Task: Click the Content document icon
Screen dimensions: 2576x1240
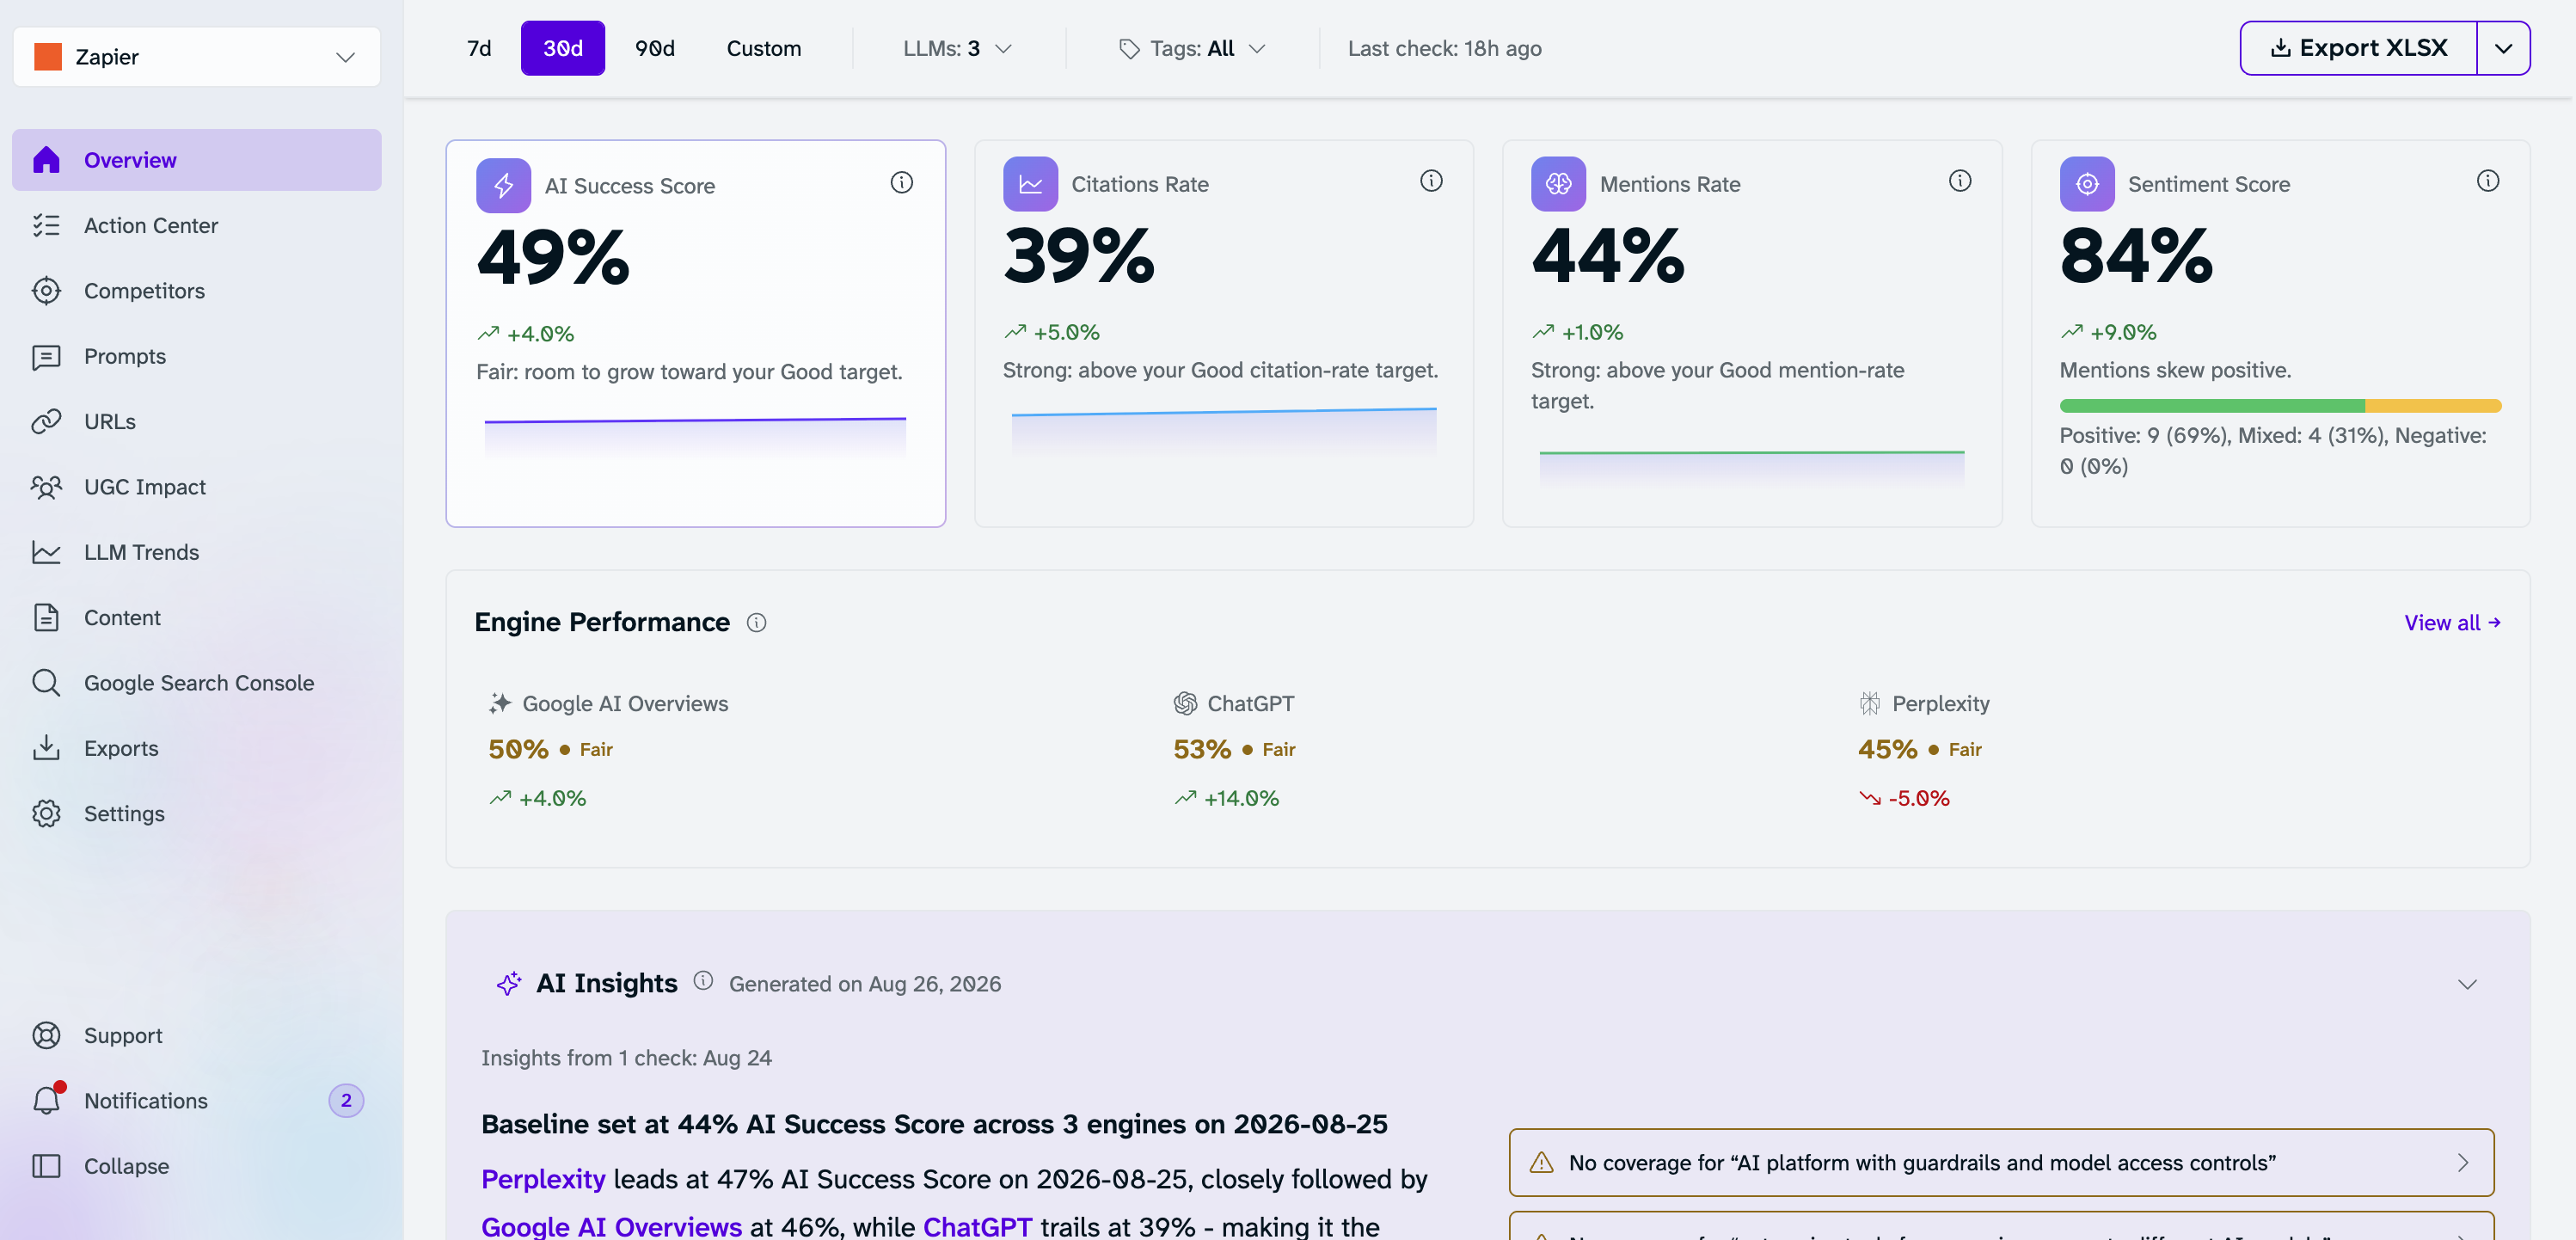Action: 46,617
